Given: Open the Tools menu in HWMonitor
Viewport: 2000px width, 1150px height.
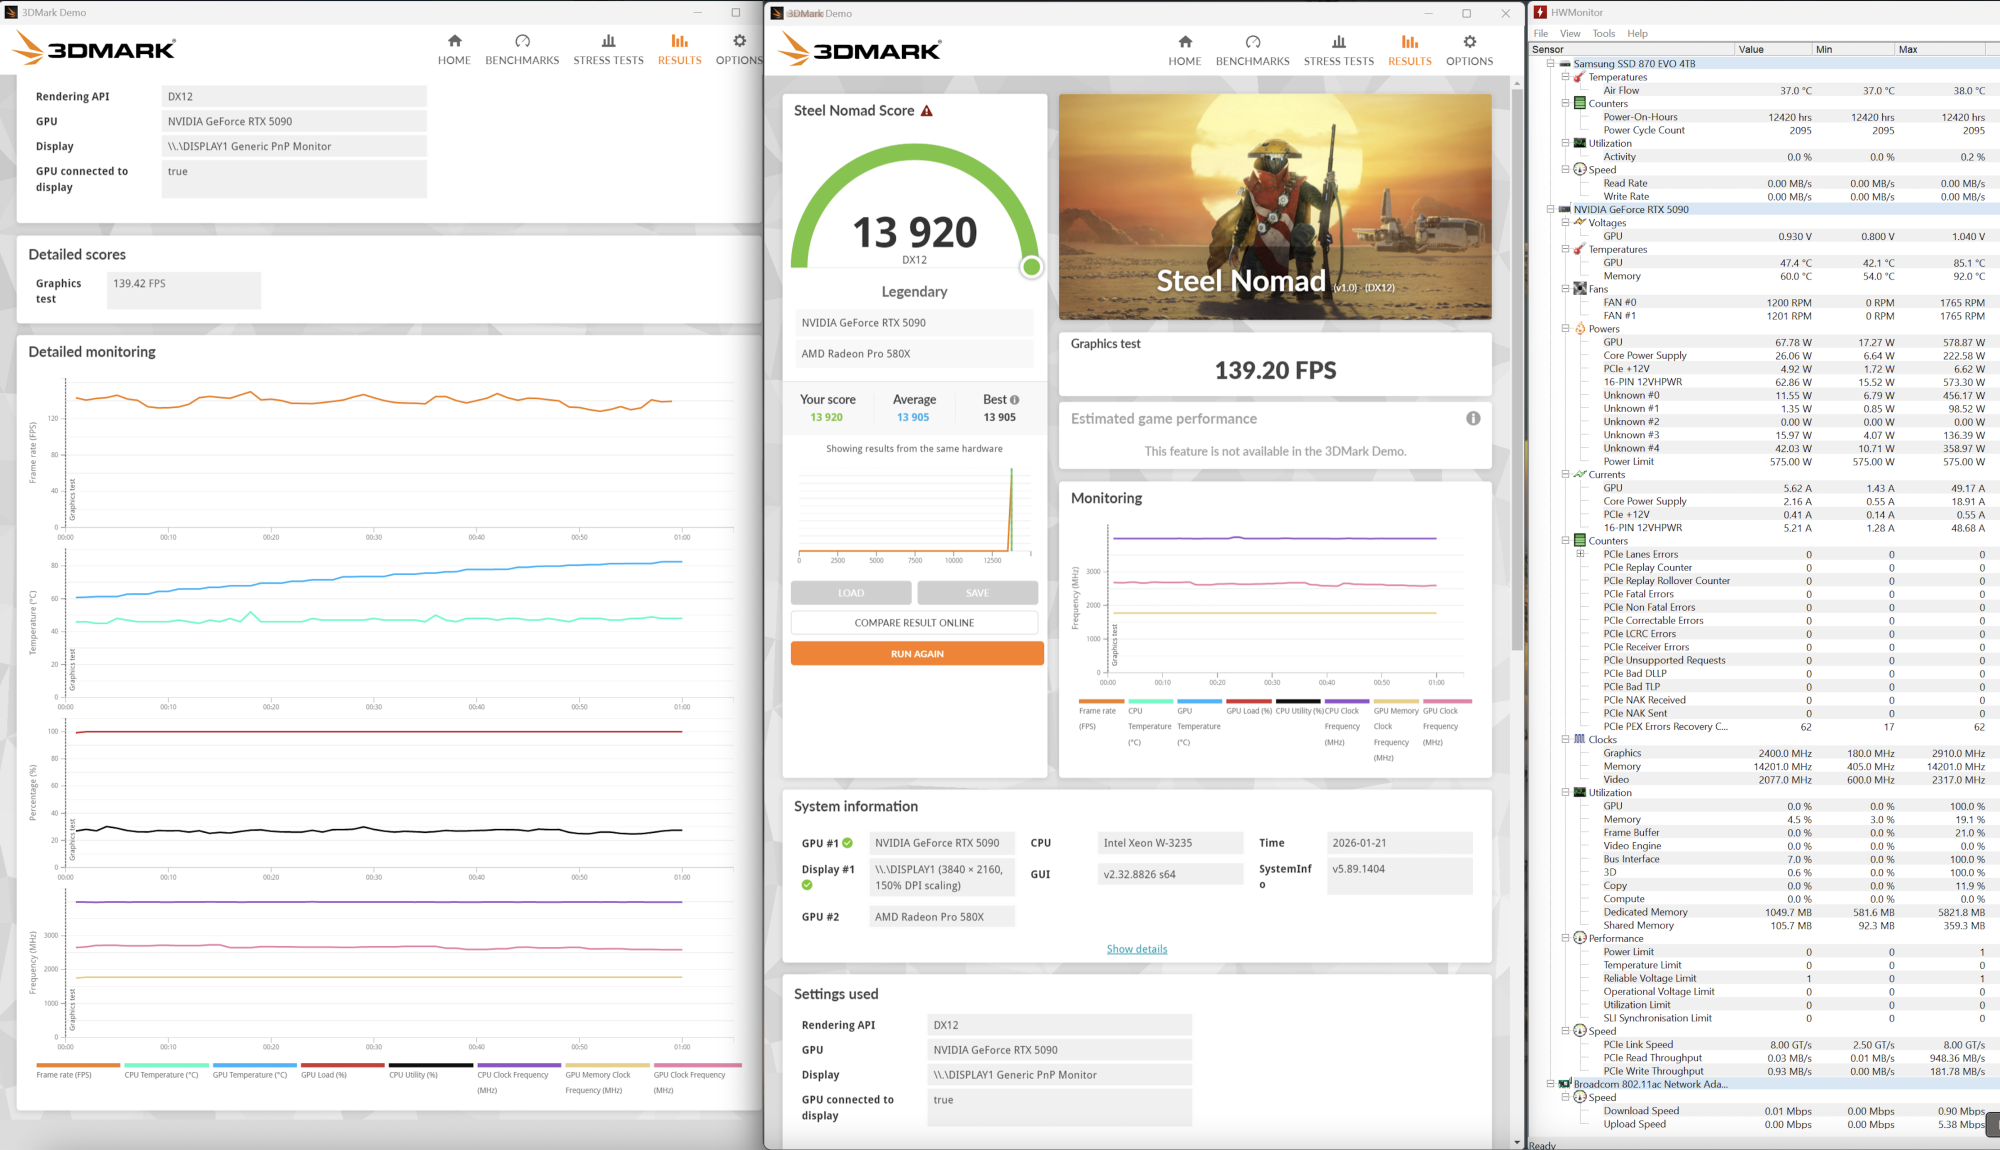Looking at the screenshot, I should pyautogui.click(x=1603, y=34).
